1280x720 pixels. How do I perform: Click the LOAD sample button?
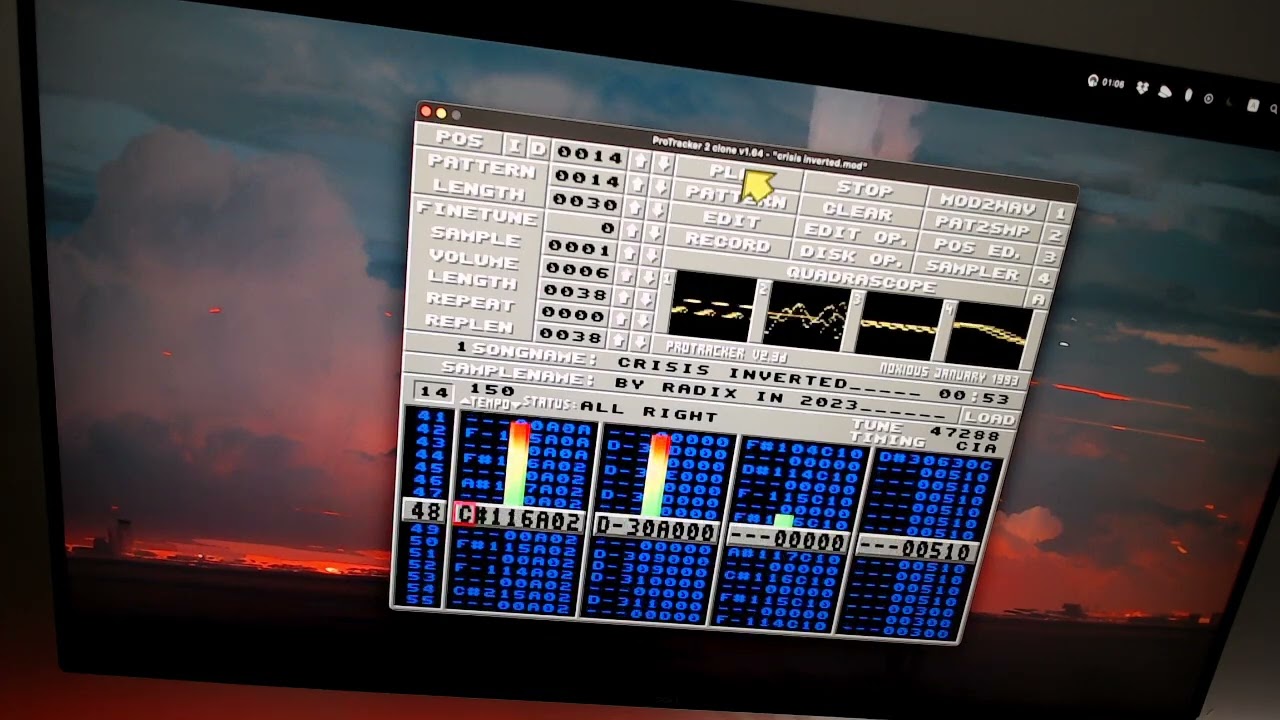tap(989, 418)
